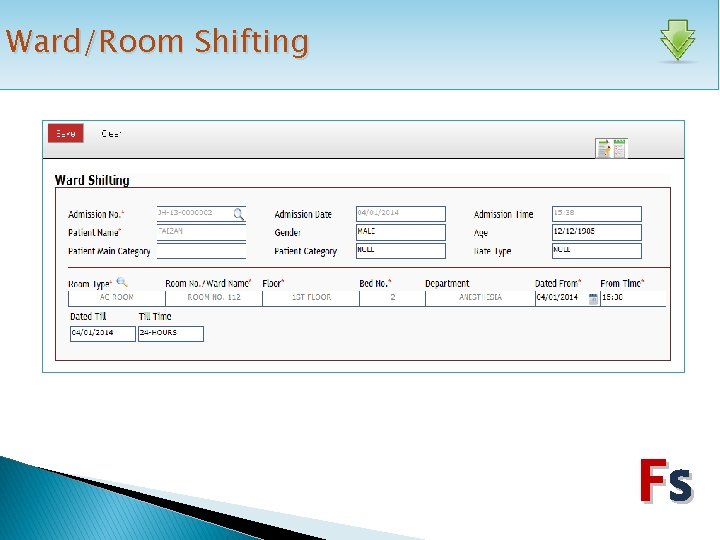Select the ROOM NO. 112 cell

[214, 298]
